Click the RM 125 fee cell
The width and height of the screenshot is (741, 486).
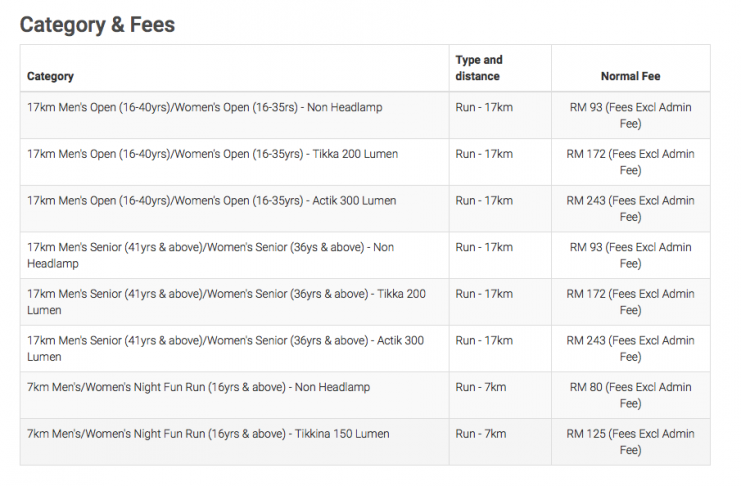[630, 442]
